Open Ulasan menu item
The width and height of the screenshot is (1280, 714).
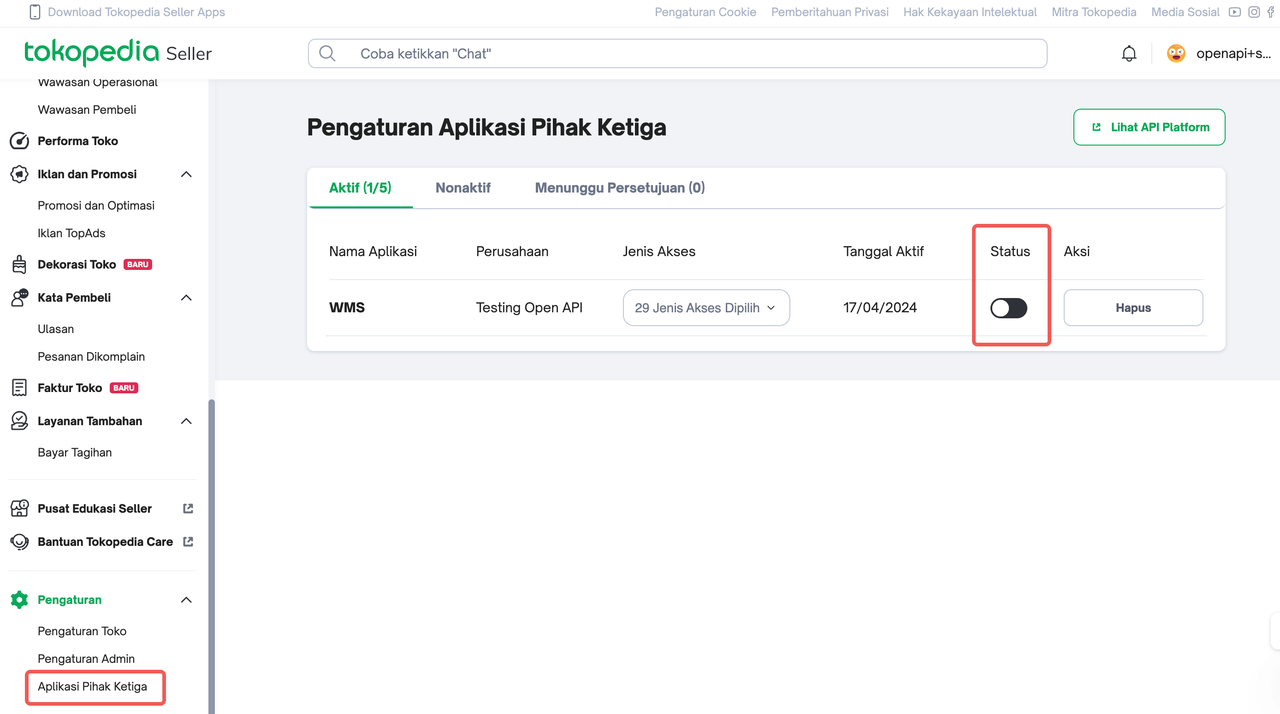pos(56,329)
